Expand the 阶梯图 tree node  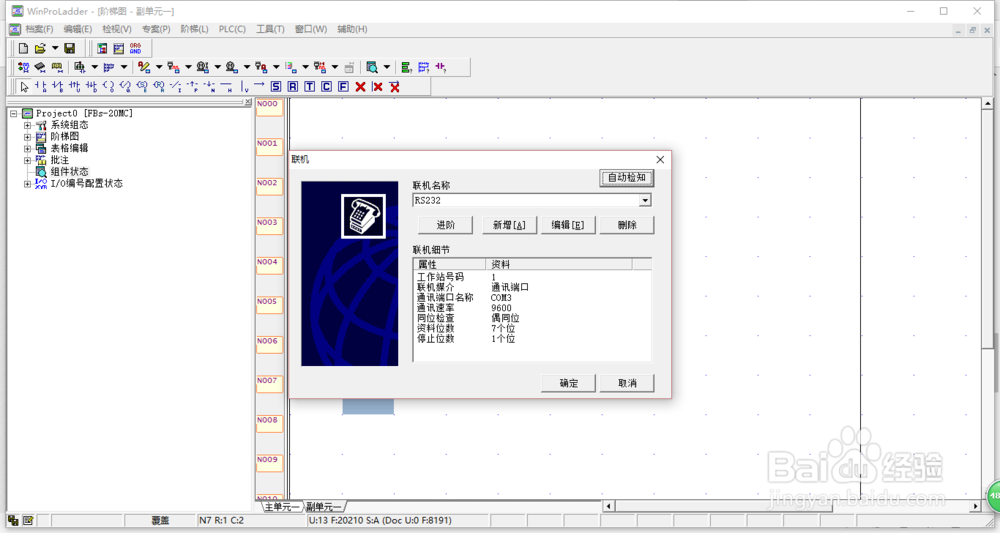(x=27, y=137)
